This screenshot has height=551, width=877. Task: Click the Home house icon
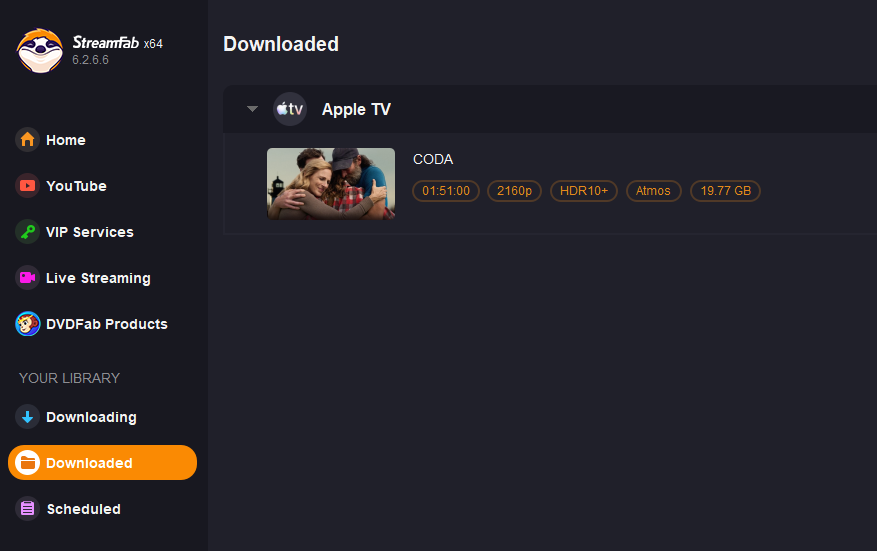coord(27,140)
